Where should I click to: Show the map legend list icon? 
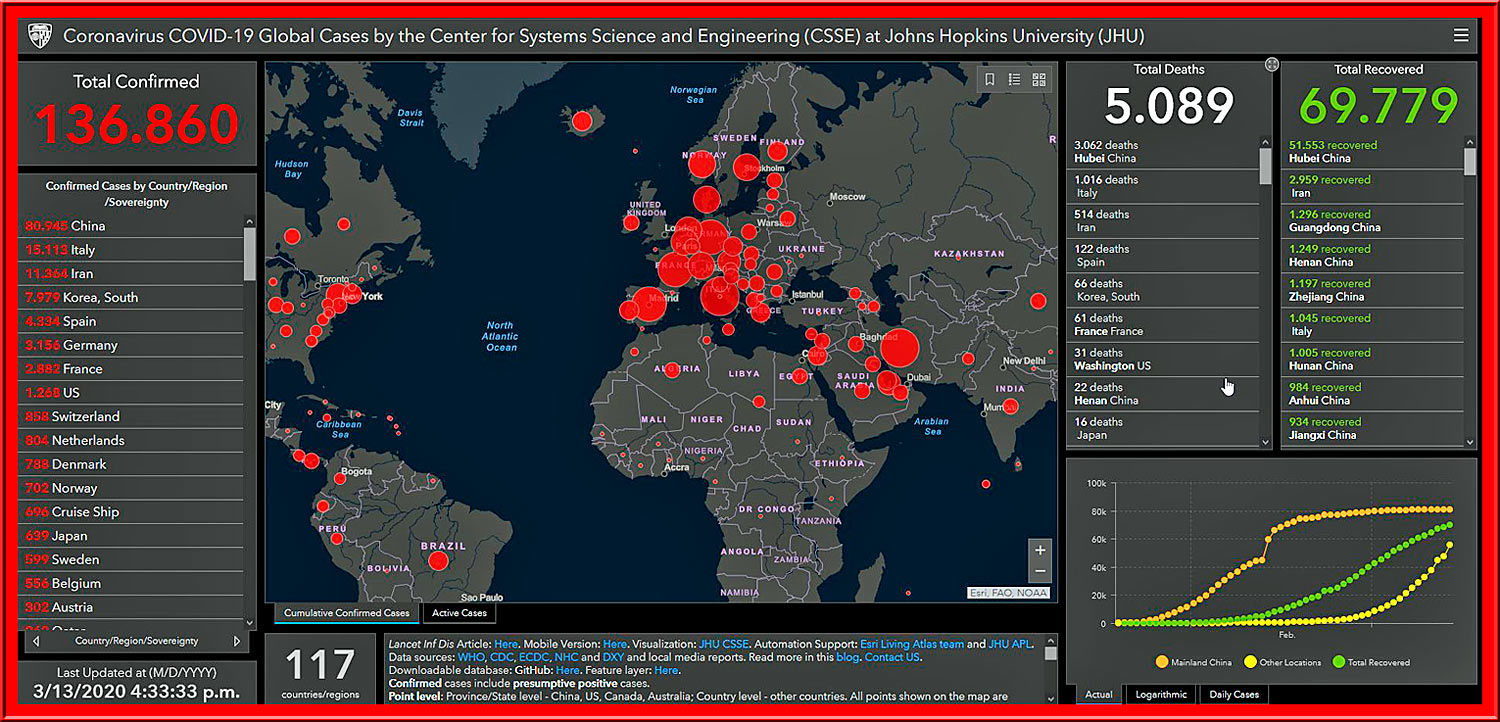1014,79
